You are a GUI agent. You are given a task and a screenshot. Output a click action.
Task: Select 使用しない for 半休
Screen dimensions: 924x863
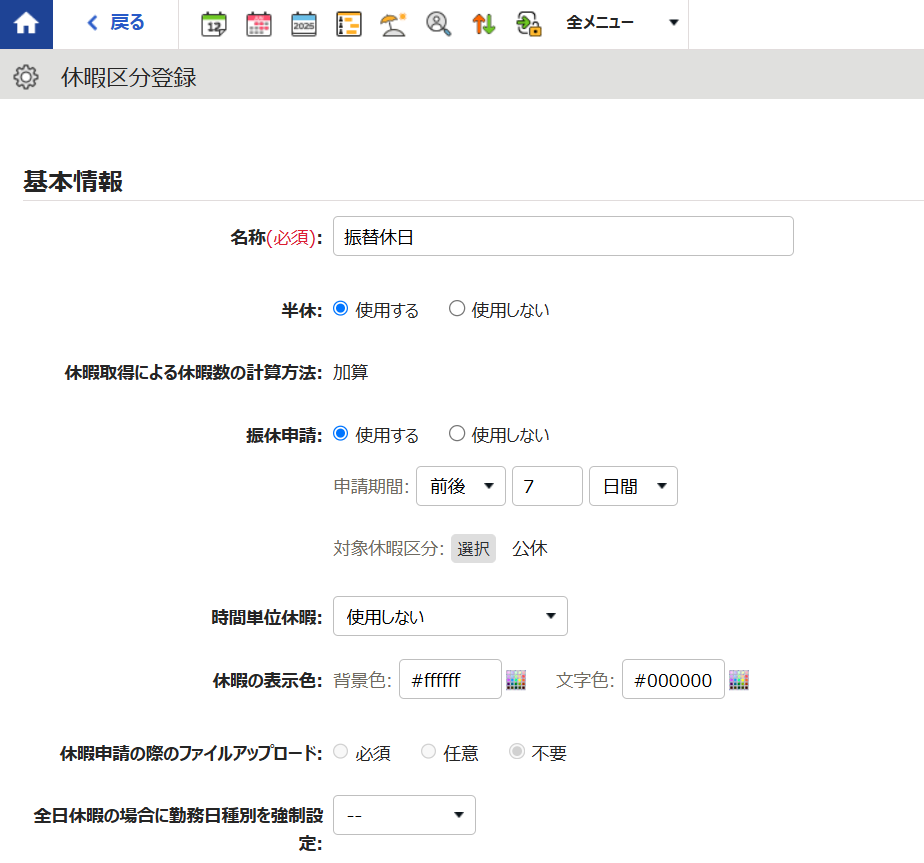click(457, 309)
